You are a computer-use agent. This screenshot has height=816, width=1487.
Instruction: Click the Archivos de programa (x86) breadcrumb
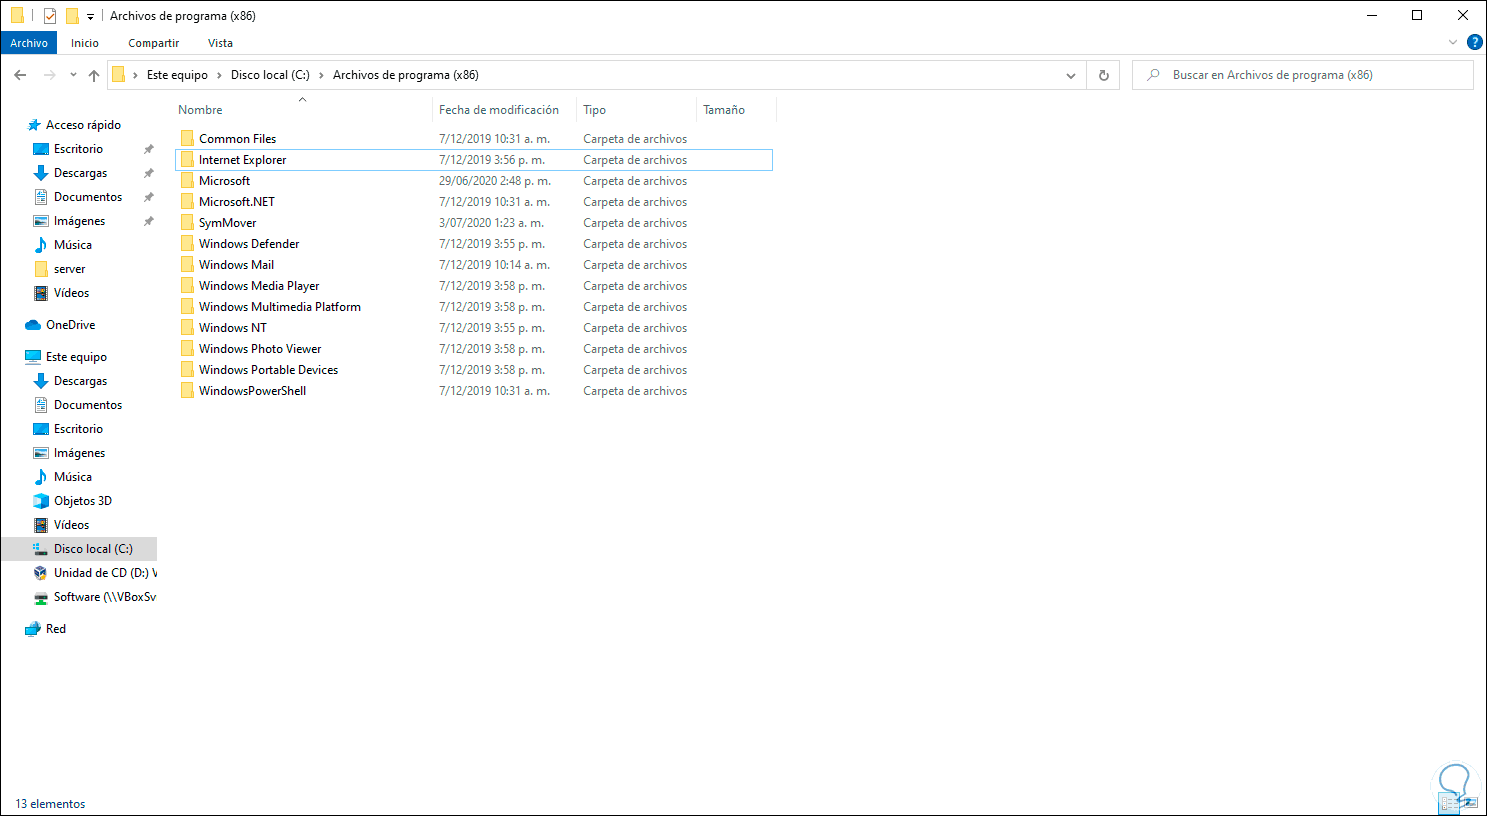(x=406, y=75)
